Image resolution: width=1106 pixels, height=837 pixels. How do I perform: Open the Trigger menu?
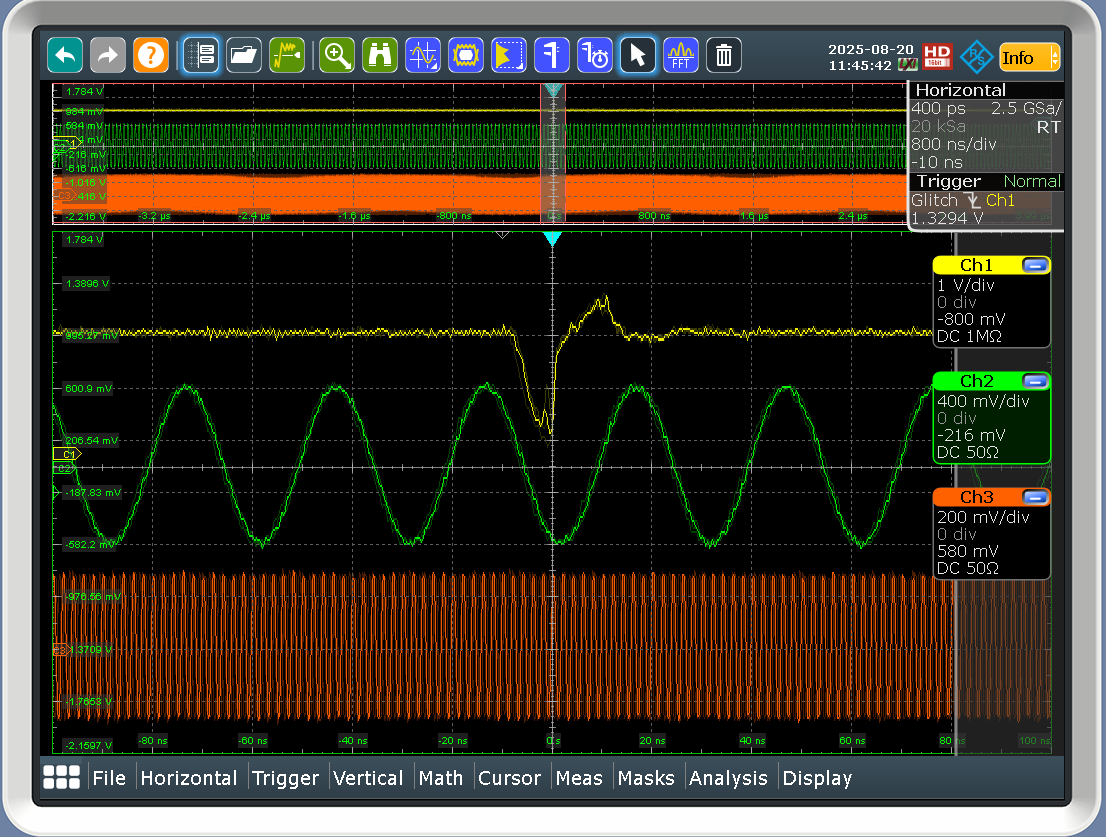[285, 778]
